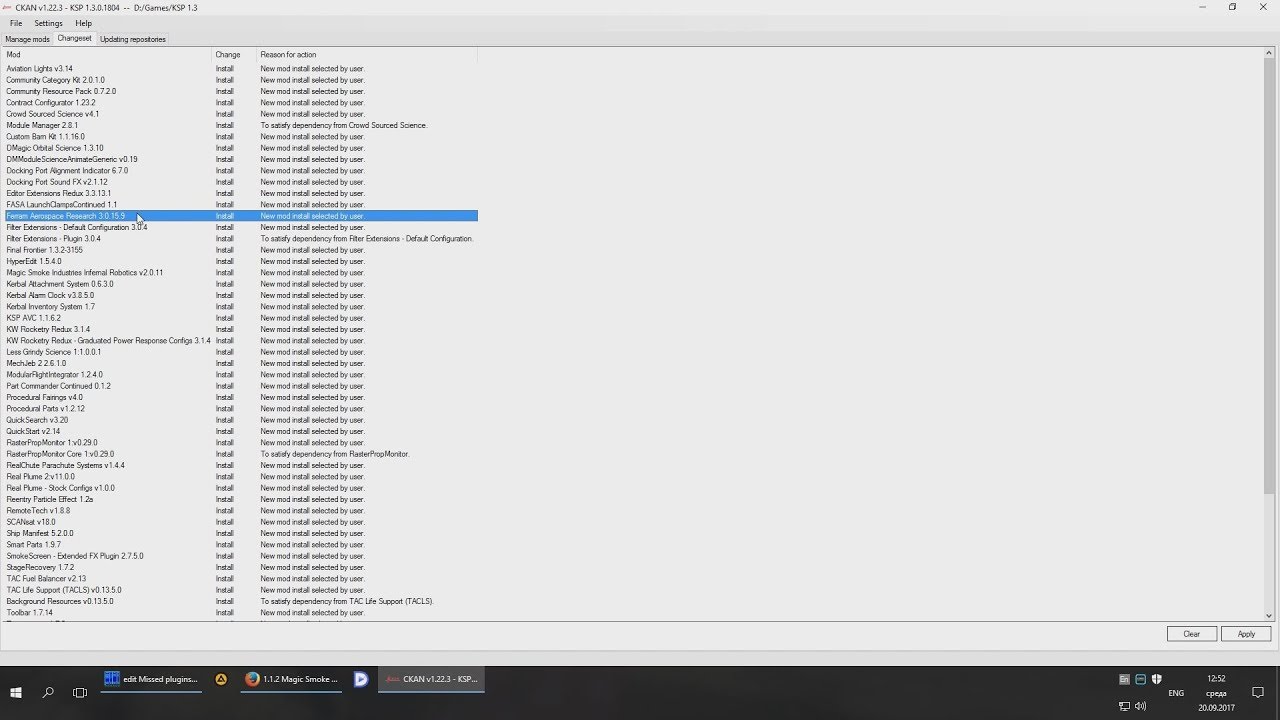The image size is (1280, 720).
Task: Select KSP AVC 1.1.6.2 row
Action: (240, 318)
